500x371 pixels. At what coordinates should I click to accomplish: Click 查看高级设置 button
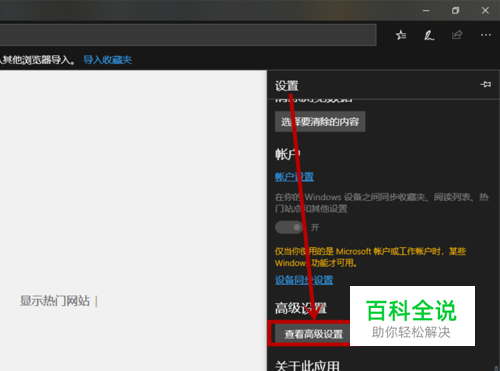[313, 334]
